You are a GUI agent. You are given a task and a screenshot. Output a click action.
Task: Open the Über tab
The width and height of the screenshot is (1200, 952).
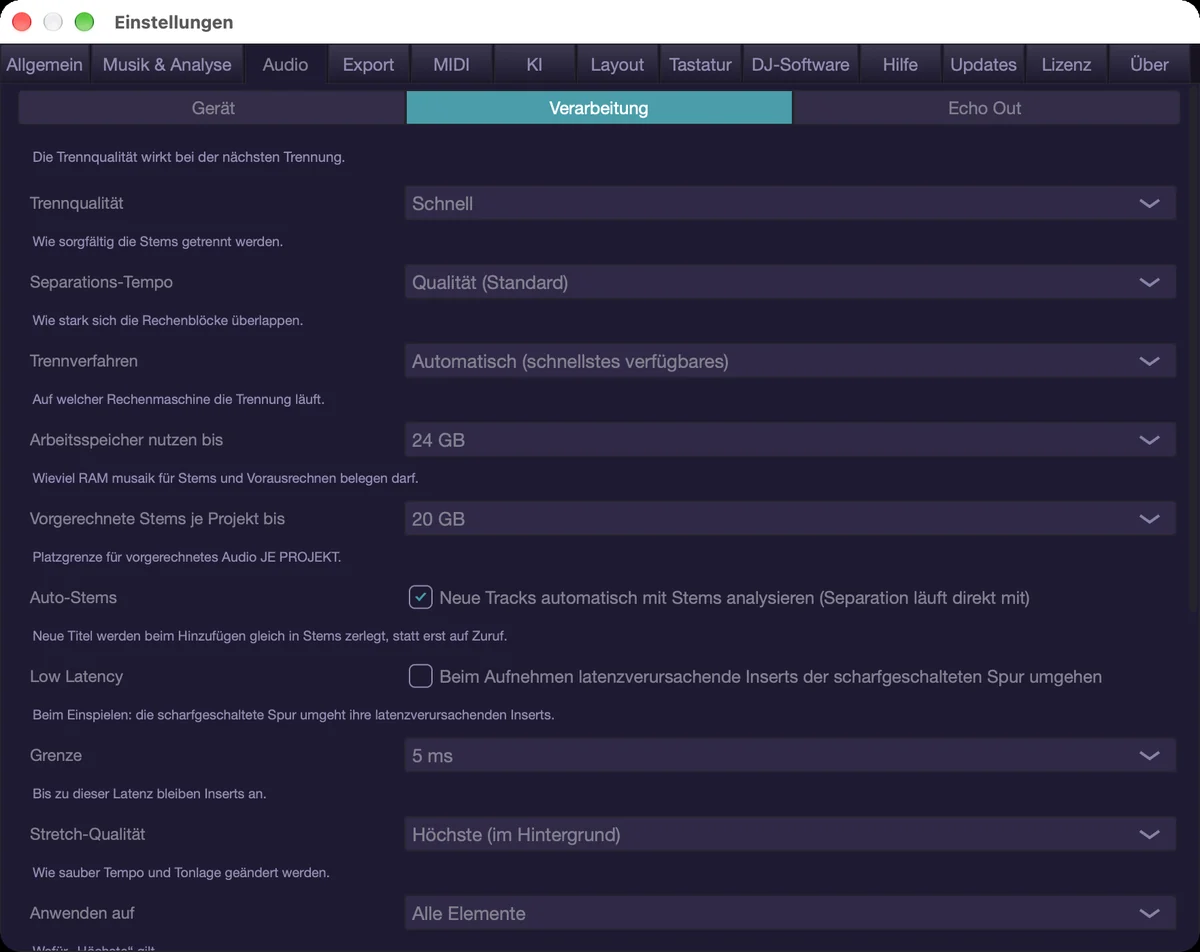pos(1149,64)
